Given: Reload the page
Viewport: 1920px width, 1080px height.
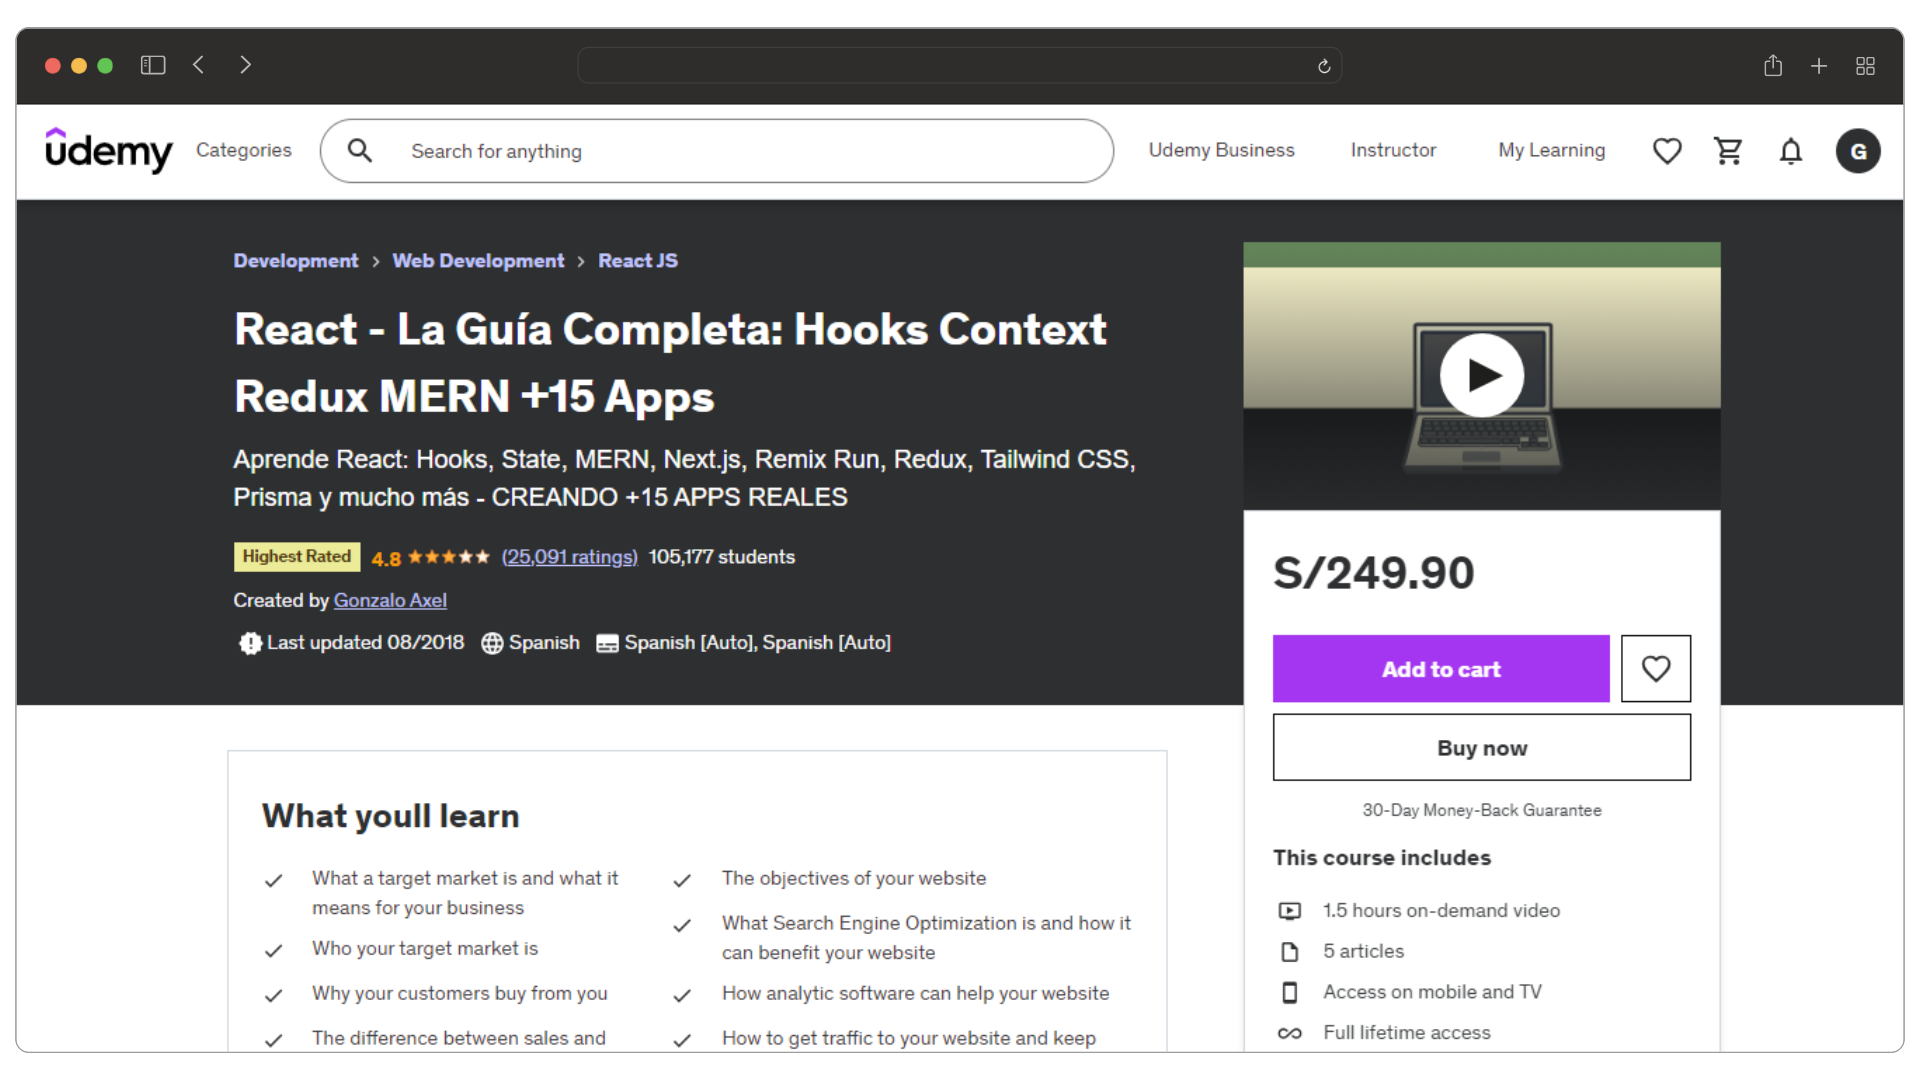Looking at the screenshot, I should (1324, 66).
